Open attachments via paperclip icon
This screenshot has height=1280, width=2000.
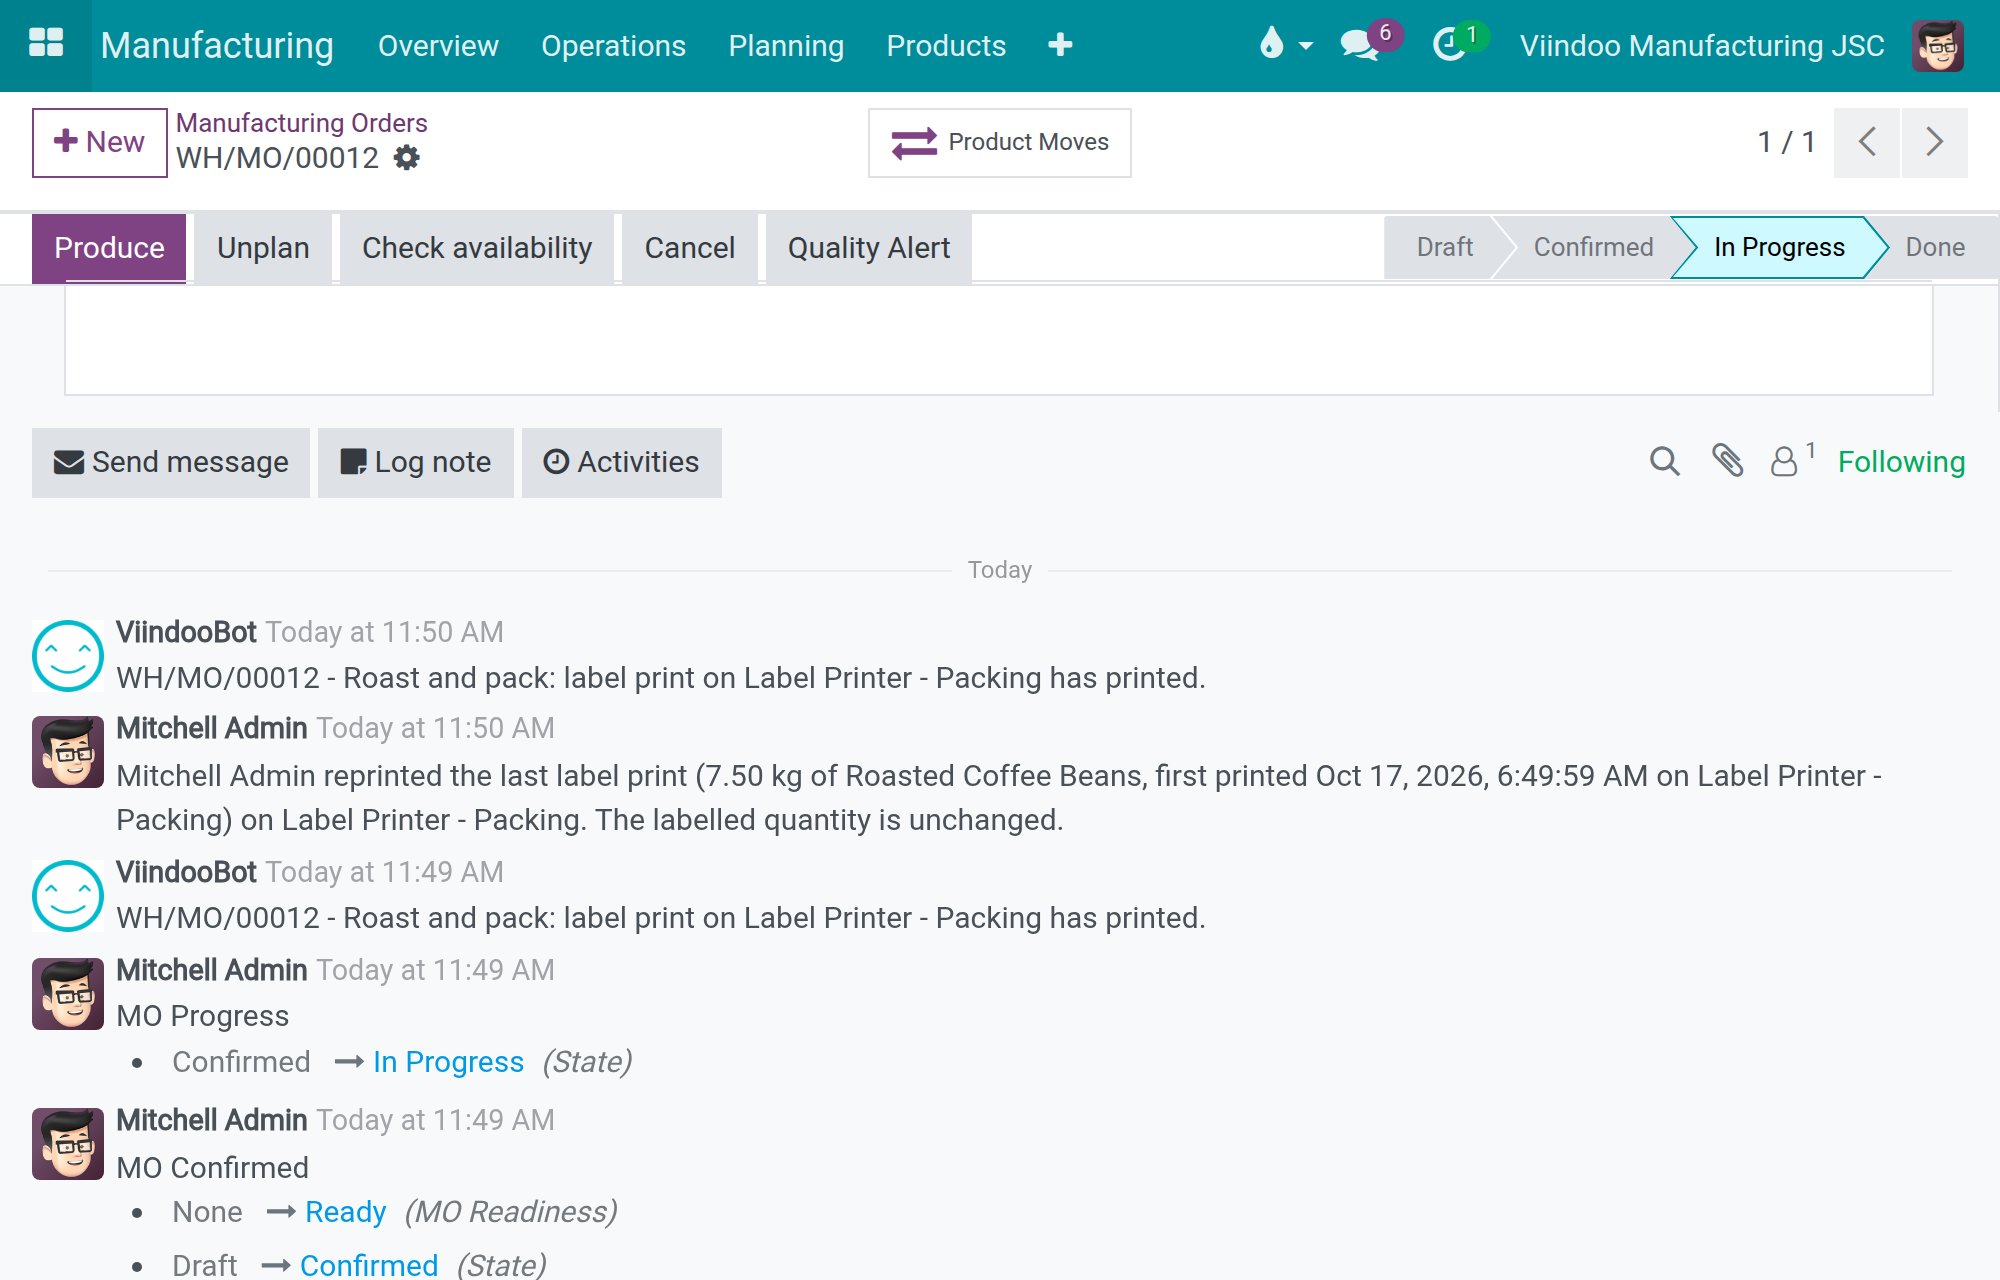tap(1727, 461)
